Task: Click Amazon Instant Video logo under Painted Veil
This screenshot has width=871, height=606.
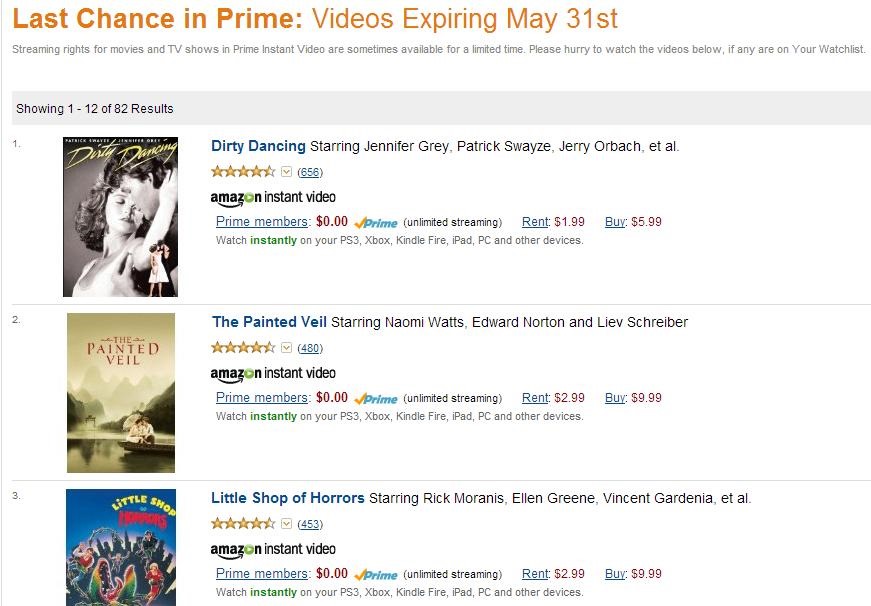Action: tap(273, 373)
